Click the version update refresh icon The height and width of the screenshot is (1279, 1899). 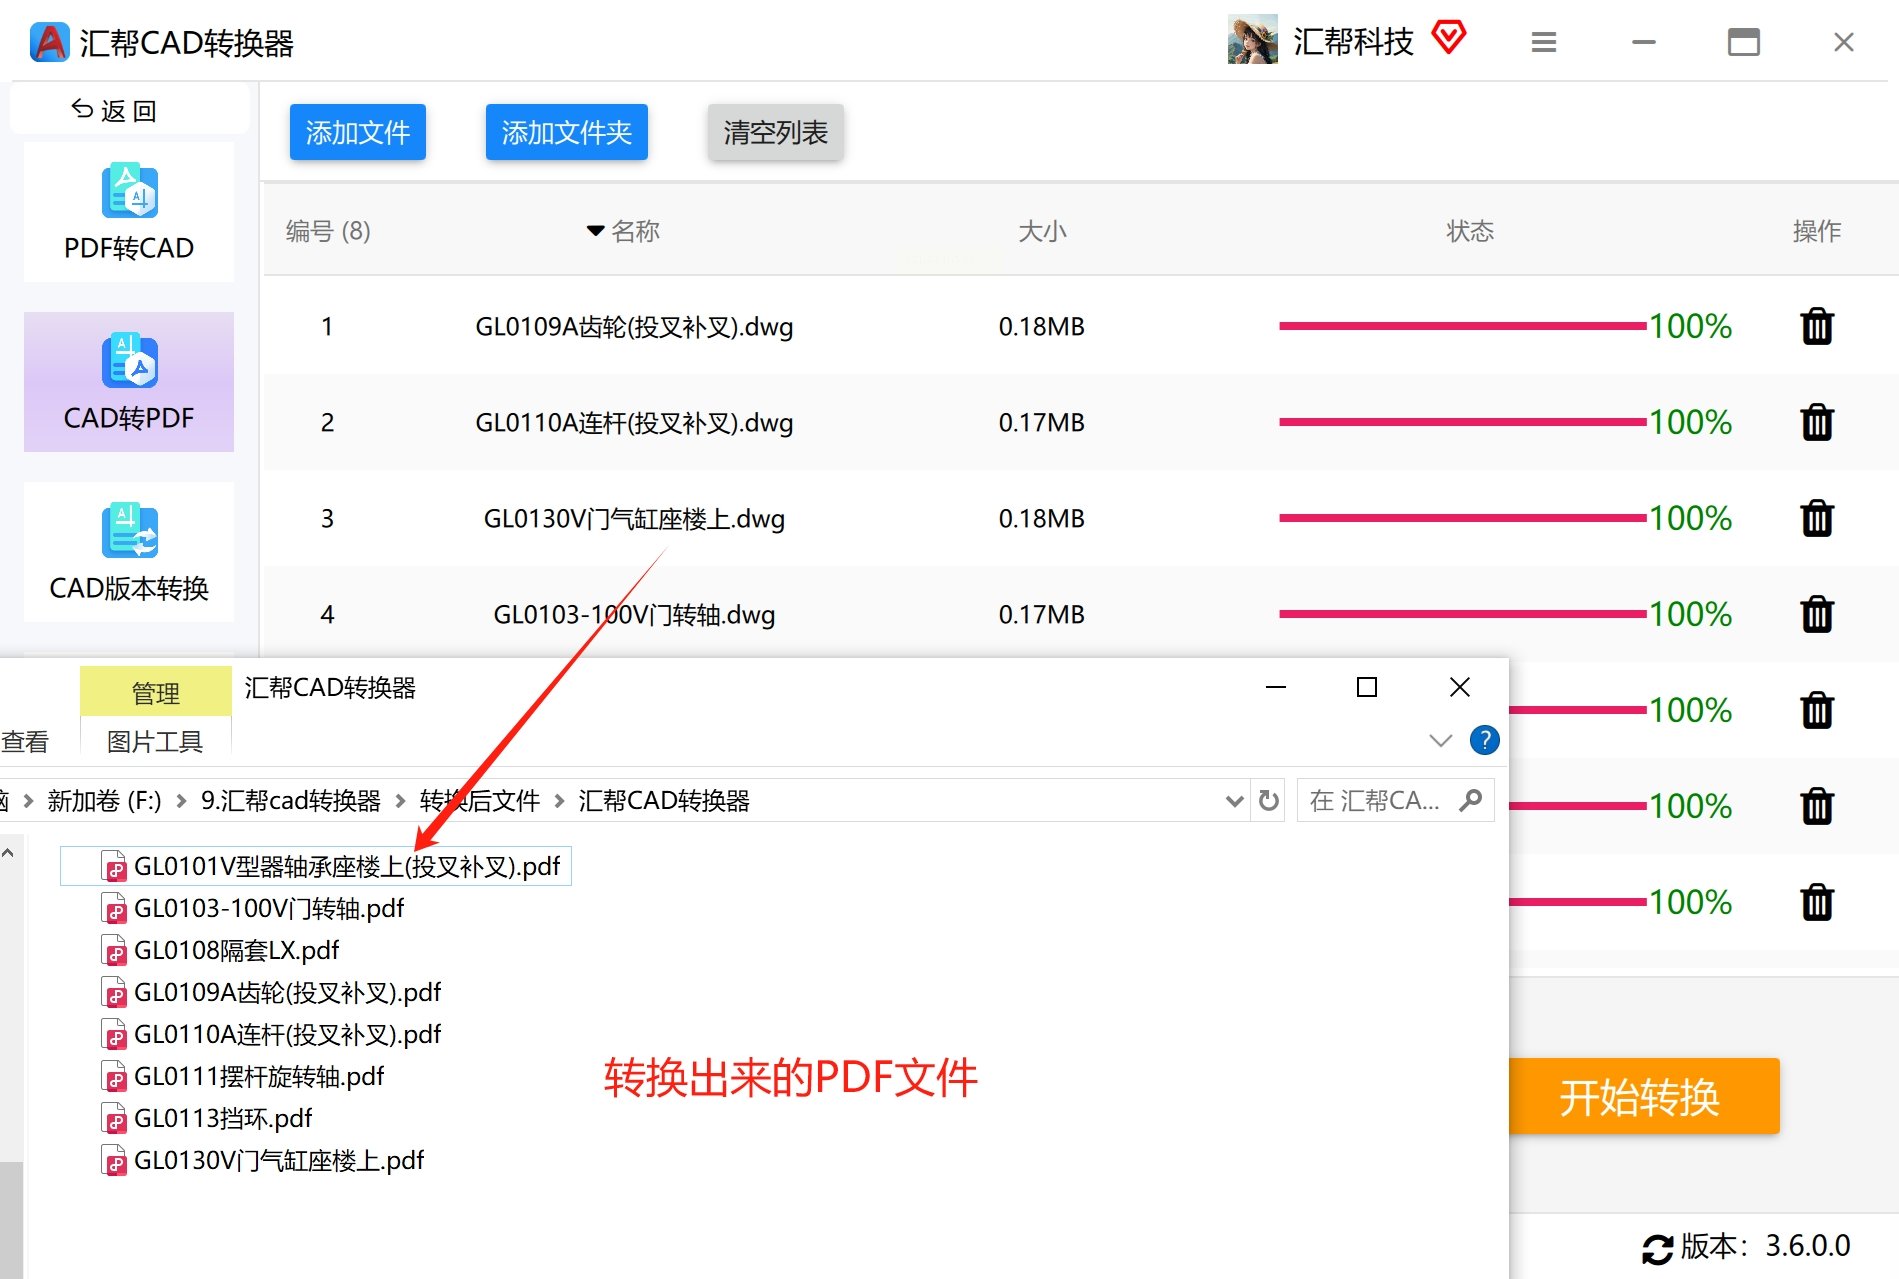click(x=1657, y=1248)
